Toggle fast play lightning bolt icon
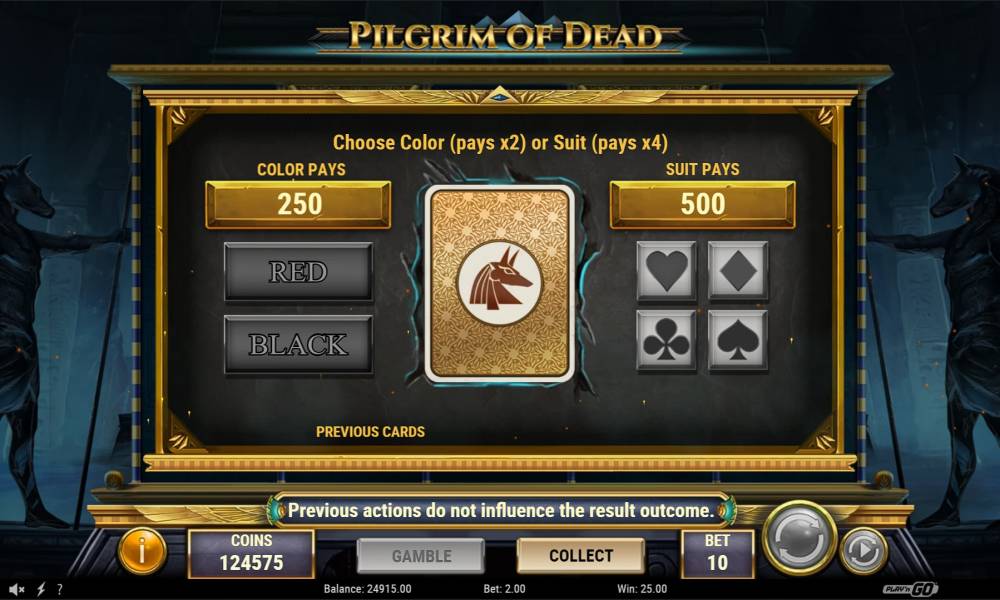This screenshot has height=600, width=1000. (41, 589)
